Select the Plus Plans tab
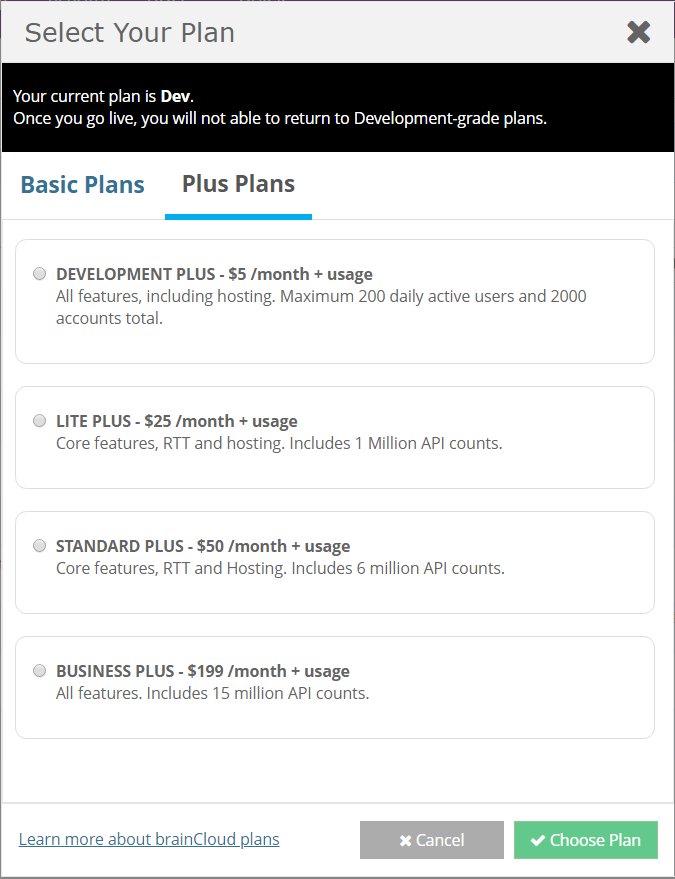The image size is (675, 879). point(237,184)
